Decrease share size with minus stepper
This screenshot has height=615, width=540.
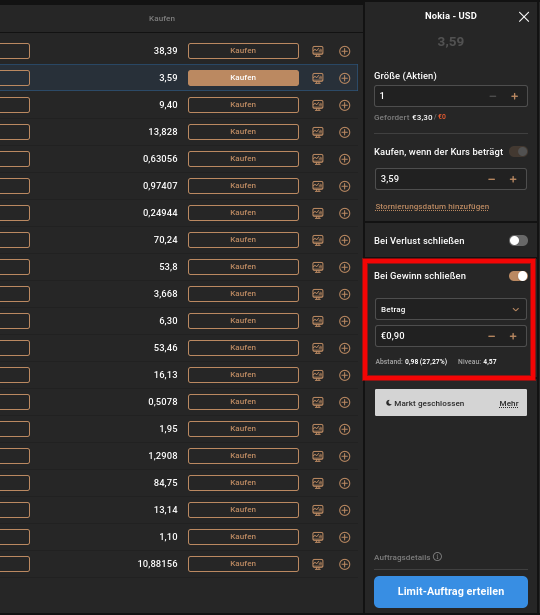tap(493, 96)
